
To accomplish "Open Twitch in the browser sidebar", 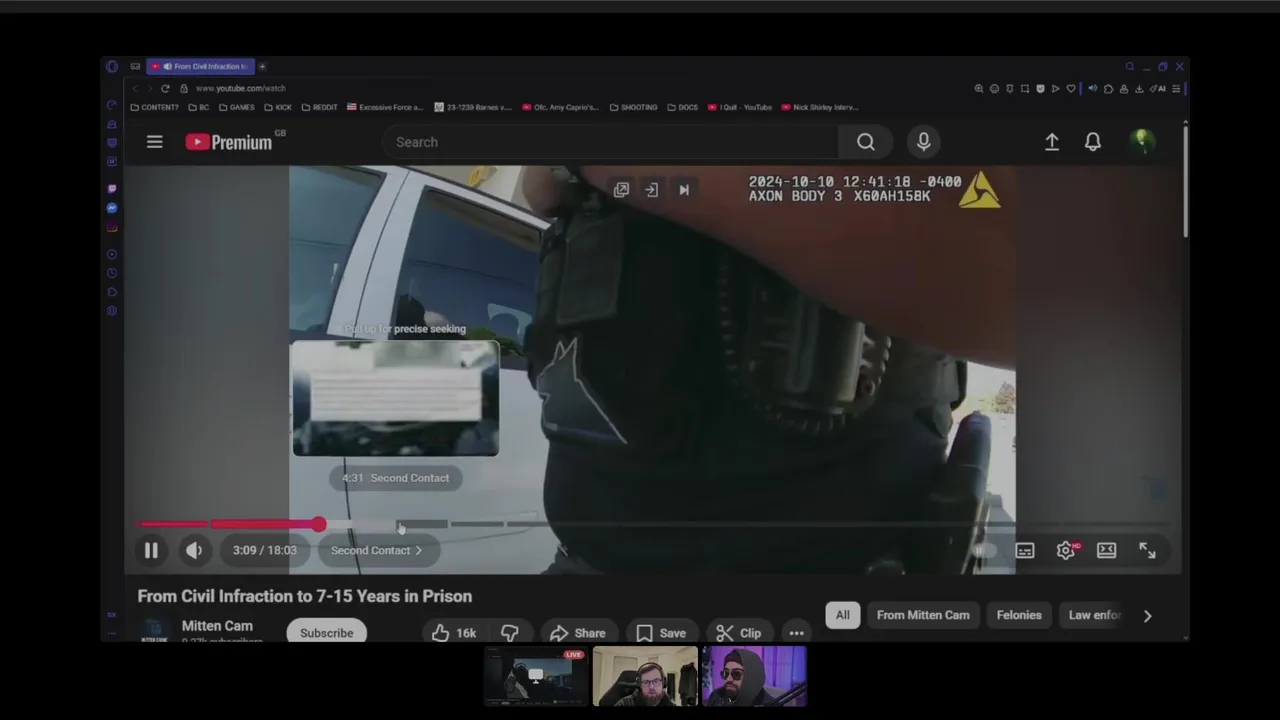I will pos(112,188).
